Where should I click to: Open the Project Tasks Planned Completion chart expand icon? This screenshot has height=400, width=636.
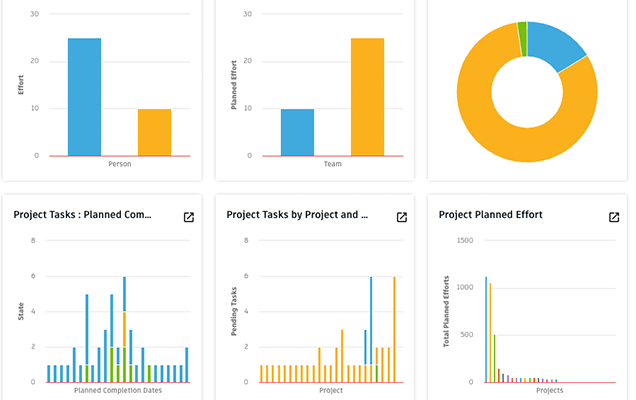pos(188,217)
